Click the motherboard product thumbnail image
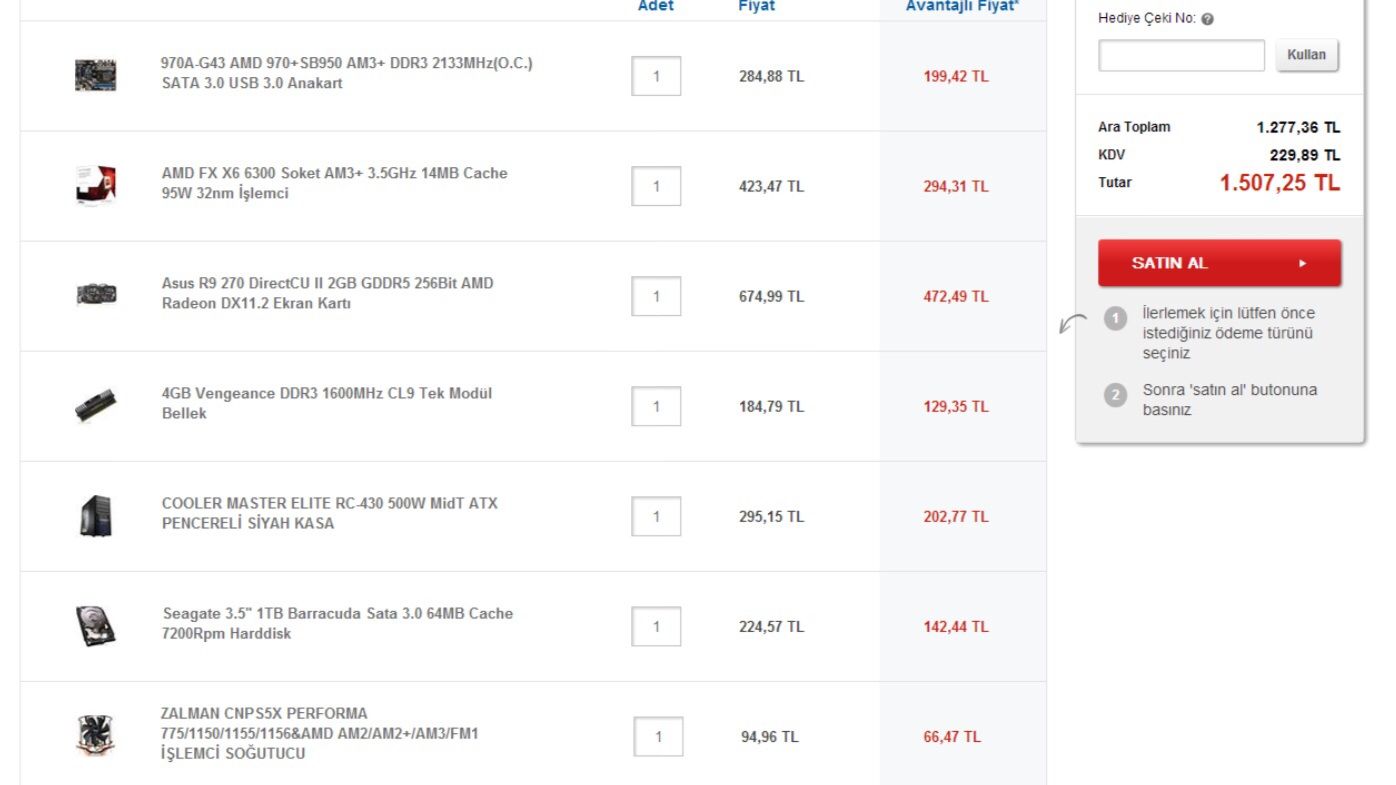The width and height of the screenshot is (1396, 785). coord(96,76)
